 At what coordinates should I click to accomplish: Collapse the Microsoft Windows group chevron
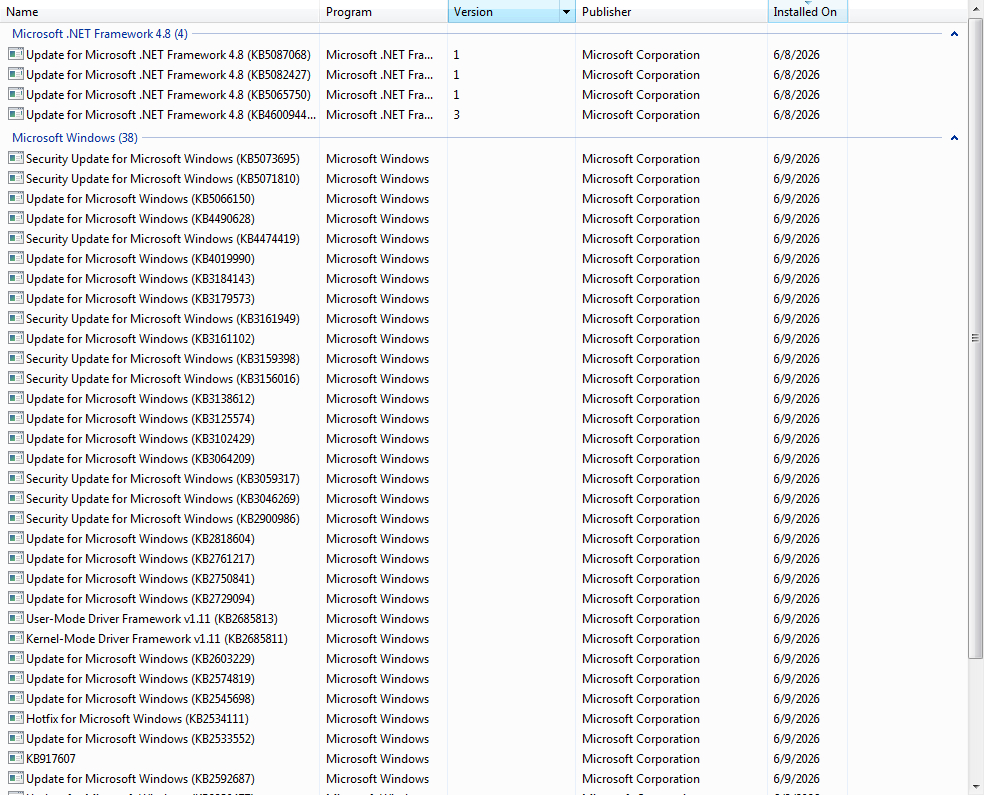[x=954, y=138]
